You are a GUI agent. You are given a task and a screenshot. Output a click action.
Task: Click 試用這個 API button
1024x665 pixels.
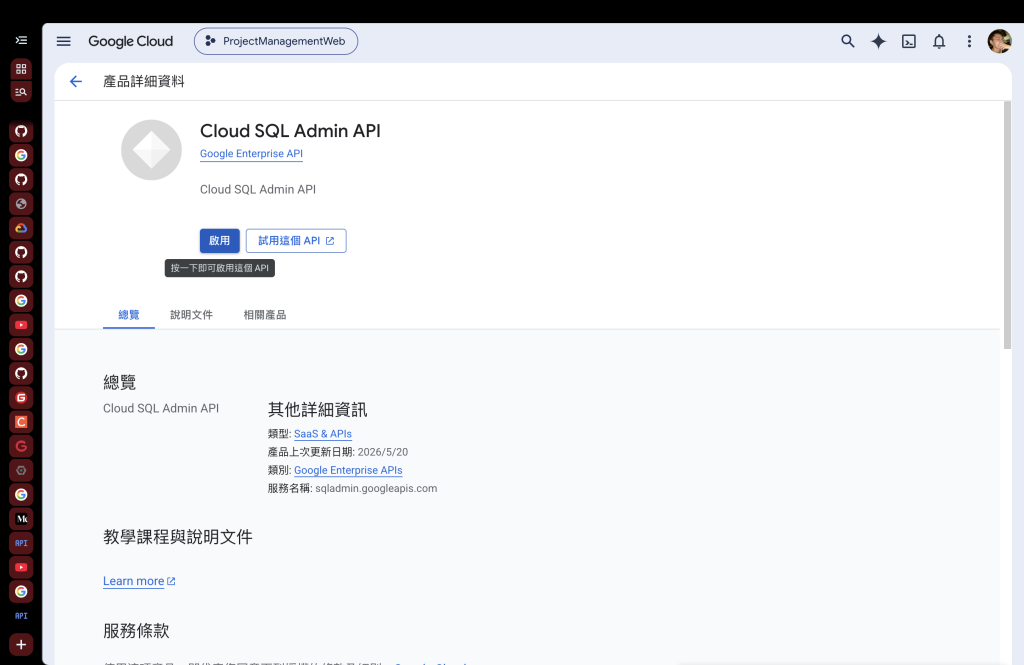pos(296,240)
